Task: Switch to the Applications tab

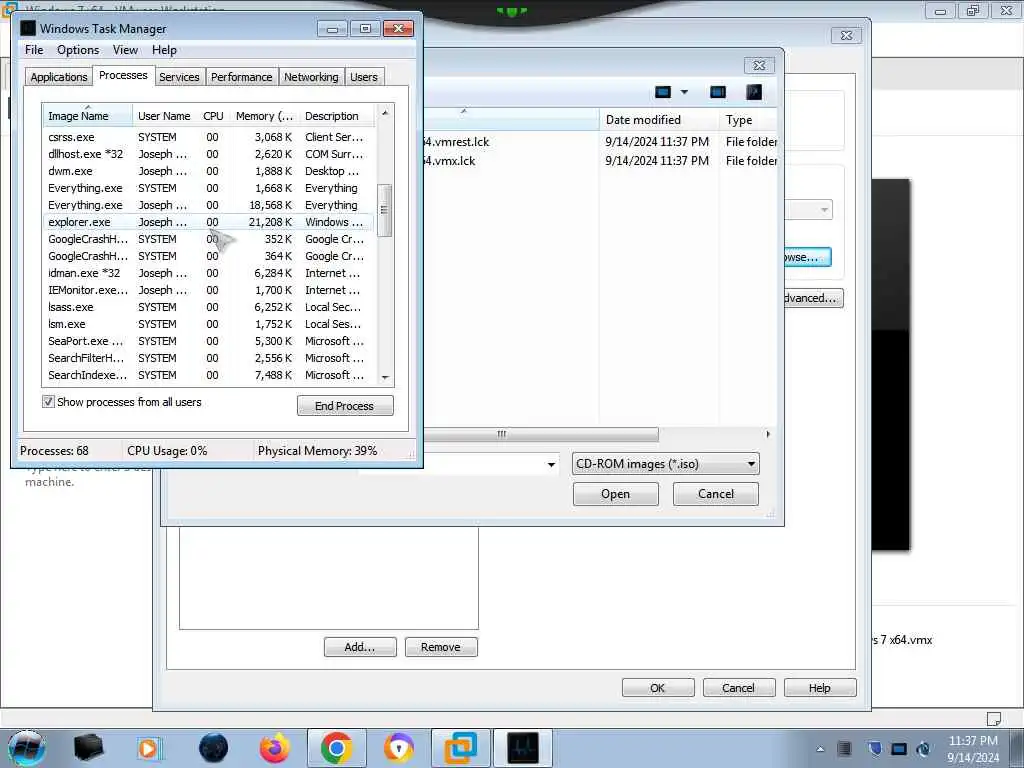Action: 59,77
